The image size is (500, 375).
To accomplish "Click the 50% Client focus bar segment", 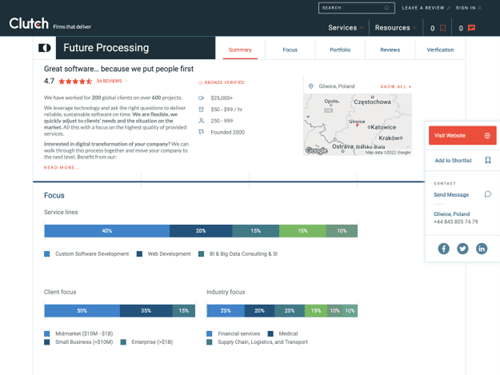I will click(82, 311).
